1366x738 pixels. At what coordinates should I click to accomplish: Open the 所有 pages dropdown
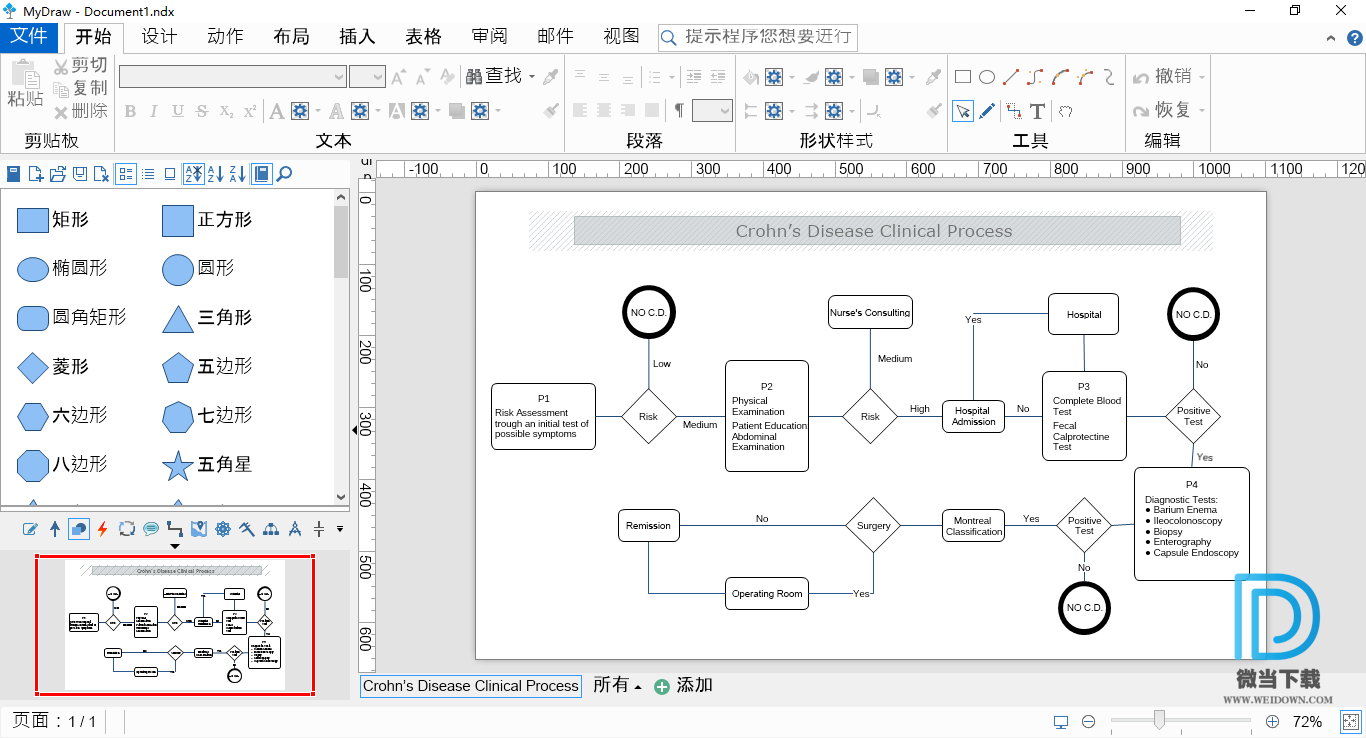(x=617, y=686)
